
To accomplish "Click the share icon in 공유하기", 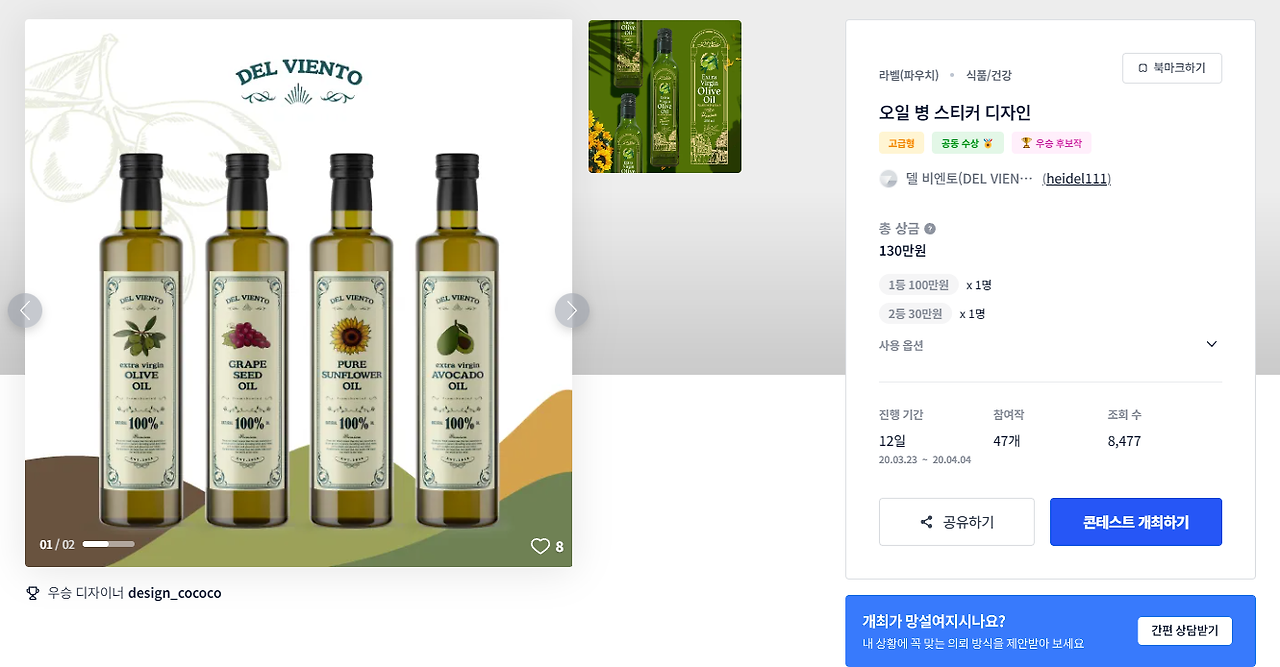I will 926,522.
